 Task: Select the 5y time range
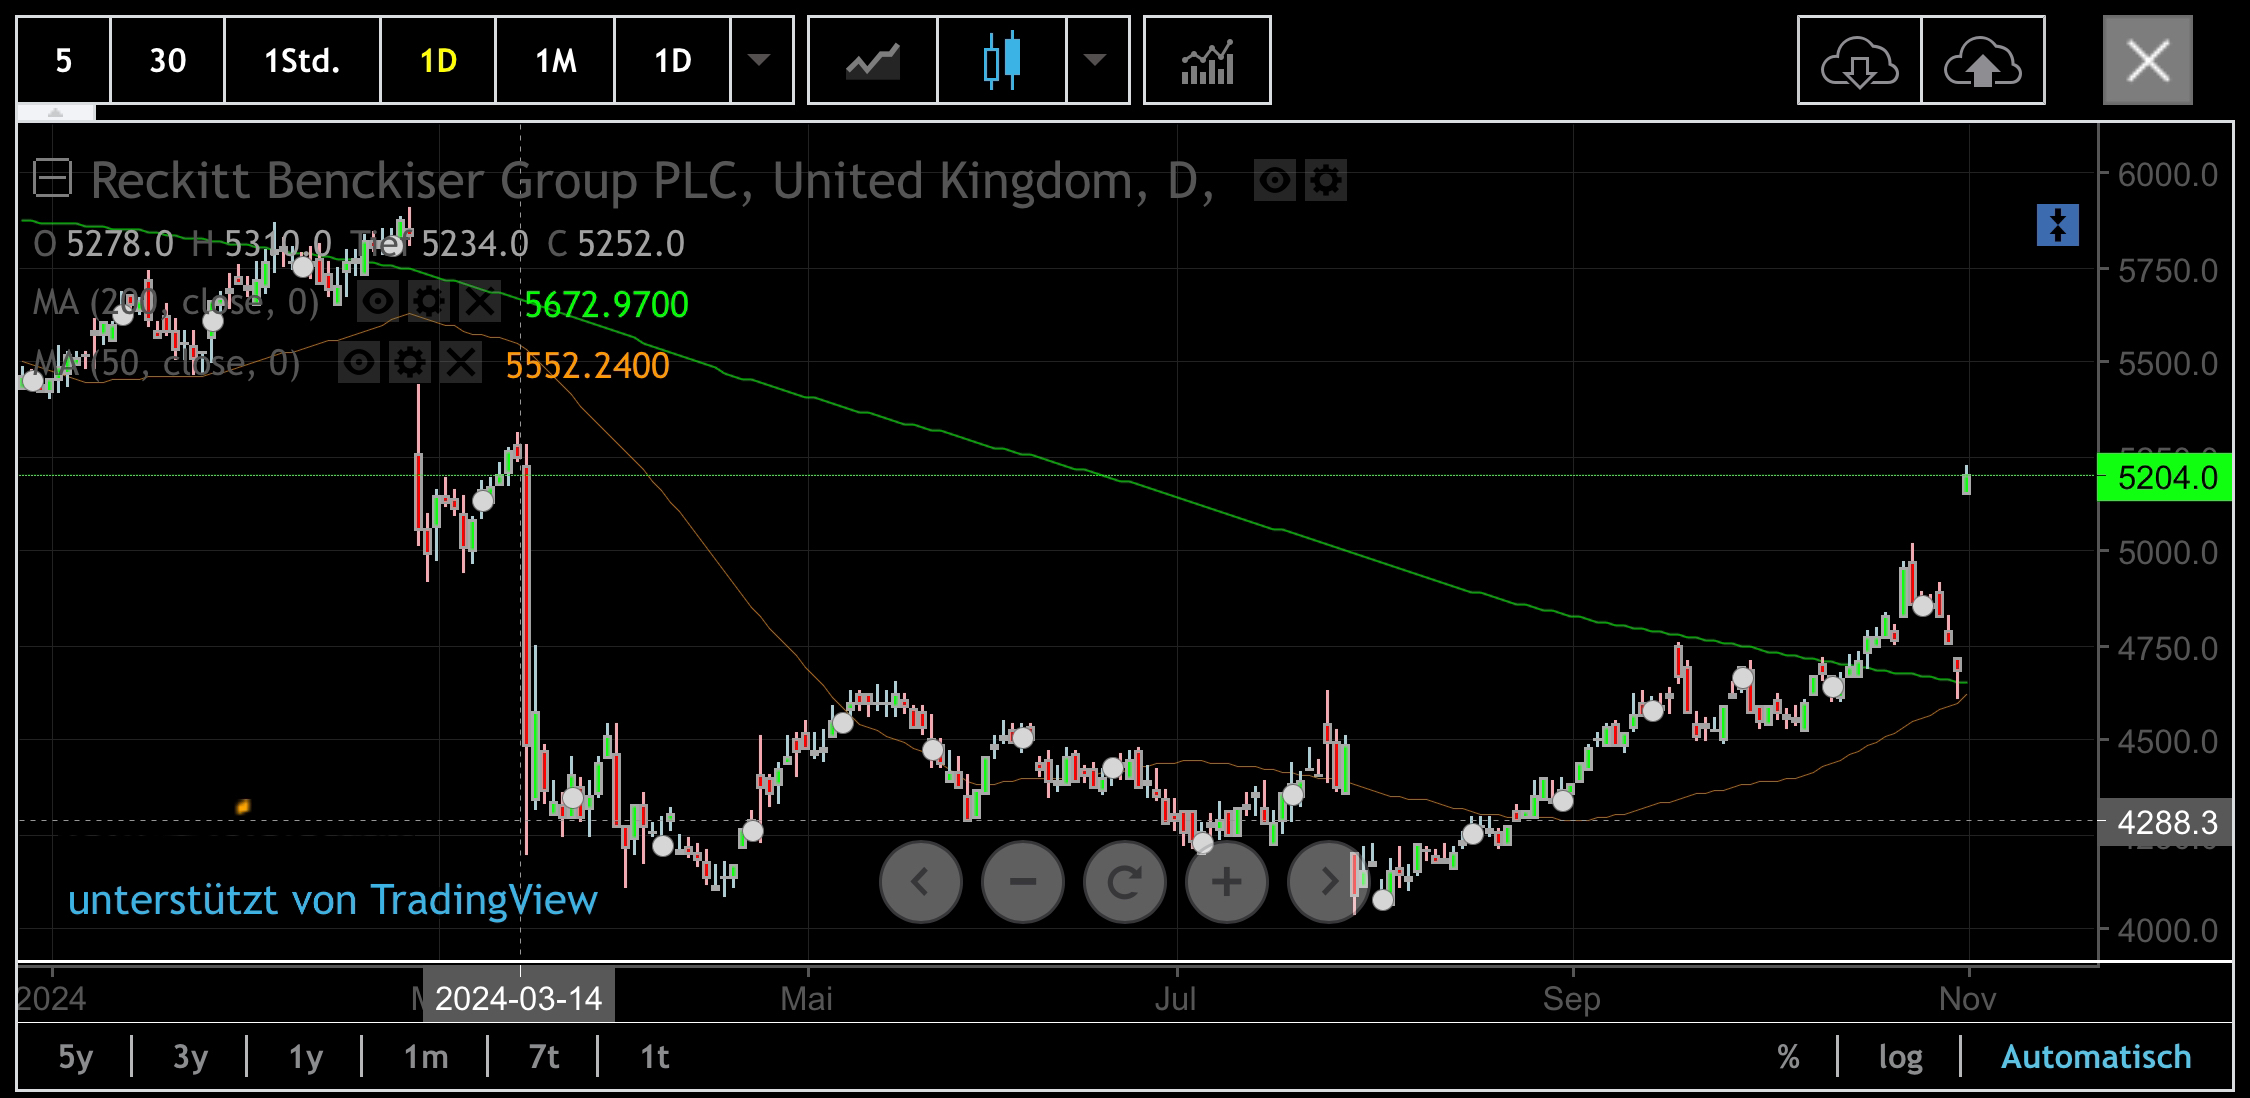[x=75, y=1057]
